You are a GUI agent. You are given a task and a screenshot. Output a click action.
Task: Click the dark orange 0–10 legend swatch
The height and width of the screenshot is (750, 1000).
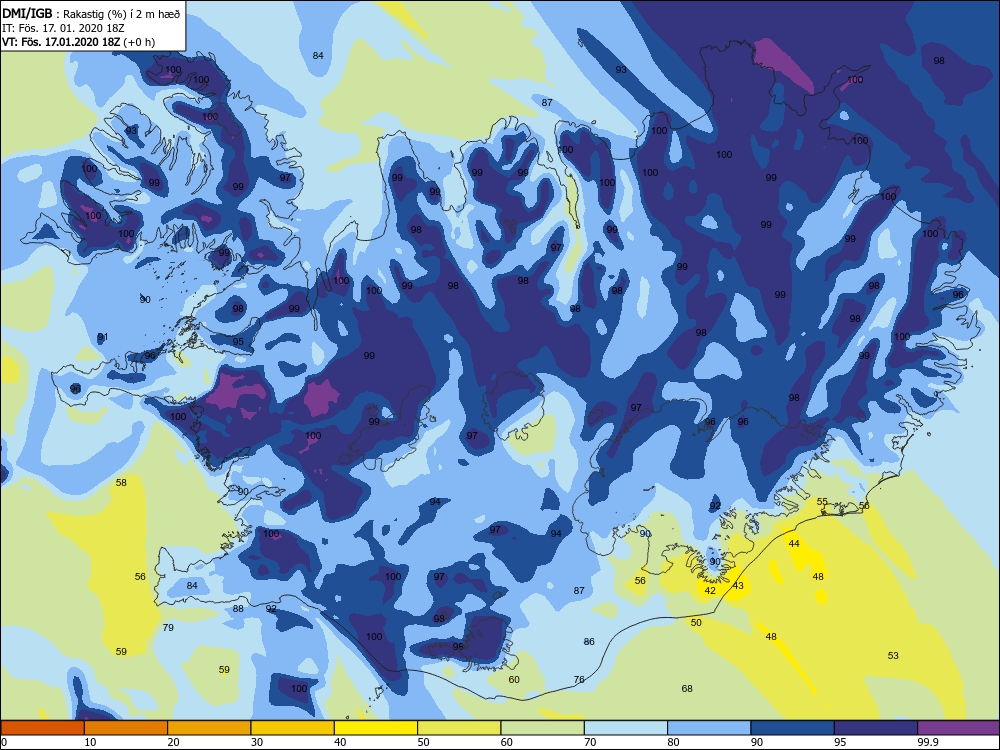pyautogui.click(x=42, y=728)
